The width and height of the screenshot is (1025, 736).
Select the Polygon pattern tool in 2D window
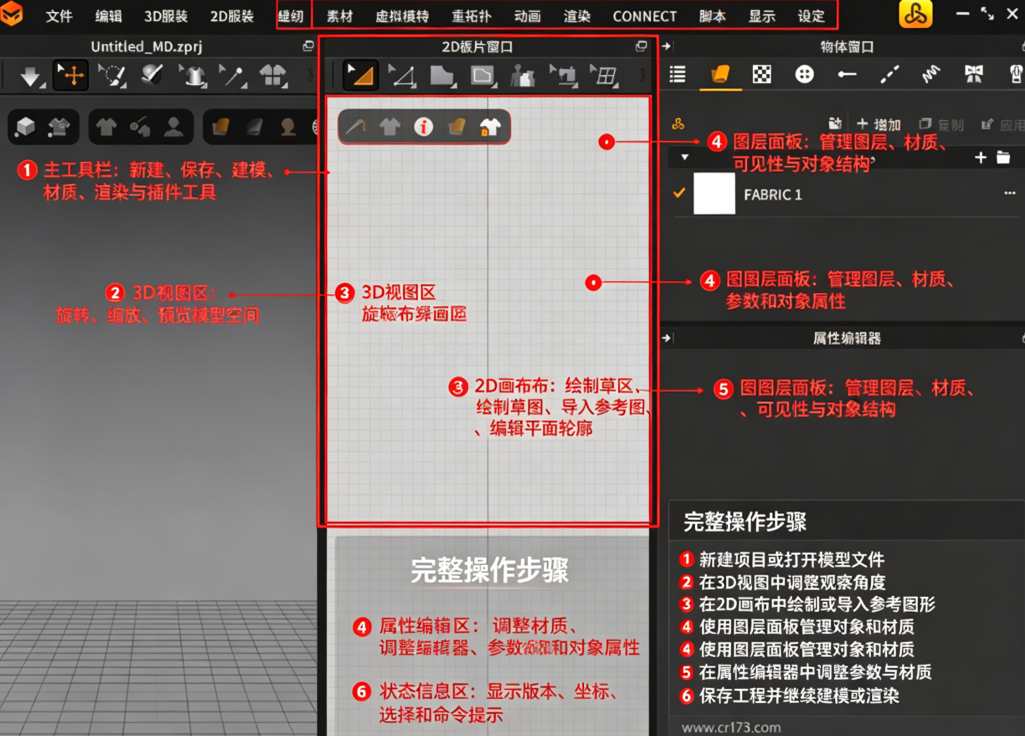(x=443, y=76)
